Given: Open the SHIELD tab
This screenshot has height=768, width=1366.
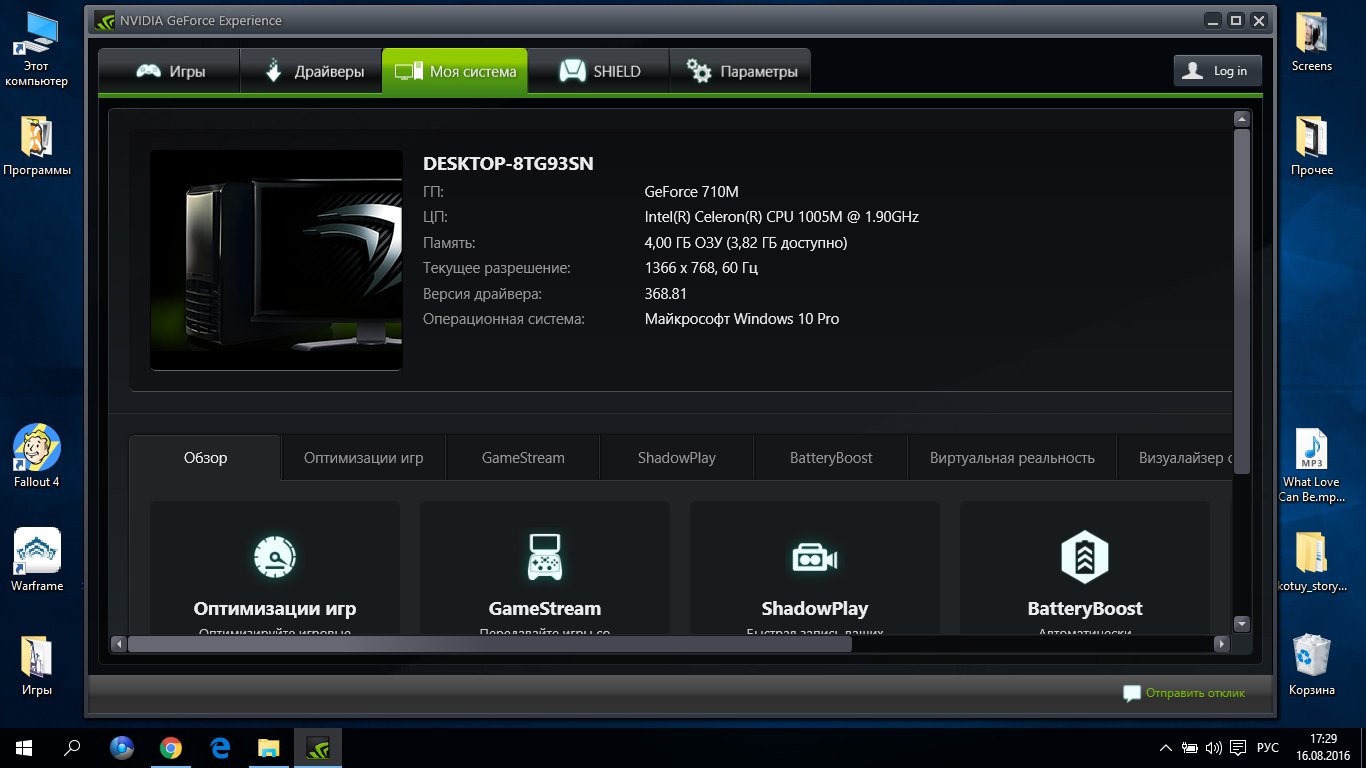Looking at the screenshot, I should point(598,72).
